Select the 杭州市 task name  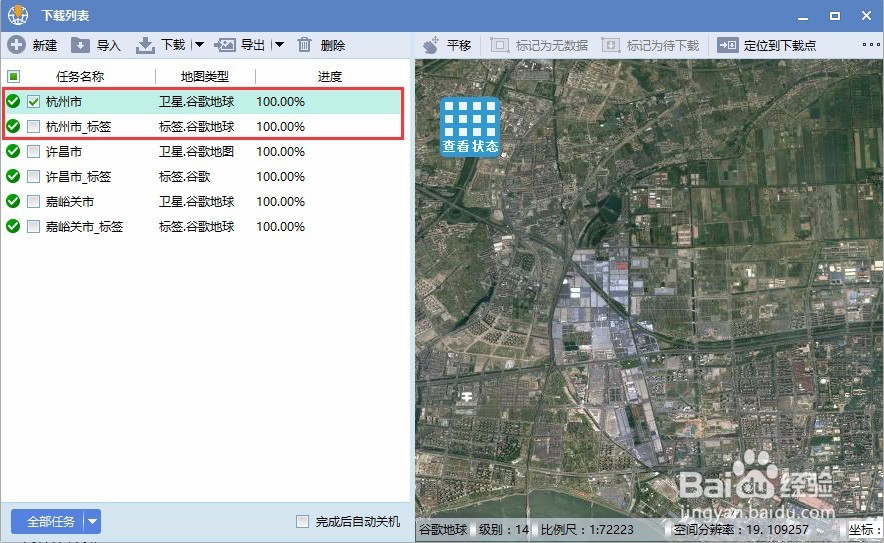pyautogui.click(x=64, y=101)
